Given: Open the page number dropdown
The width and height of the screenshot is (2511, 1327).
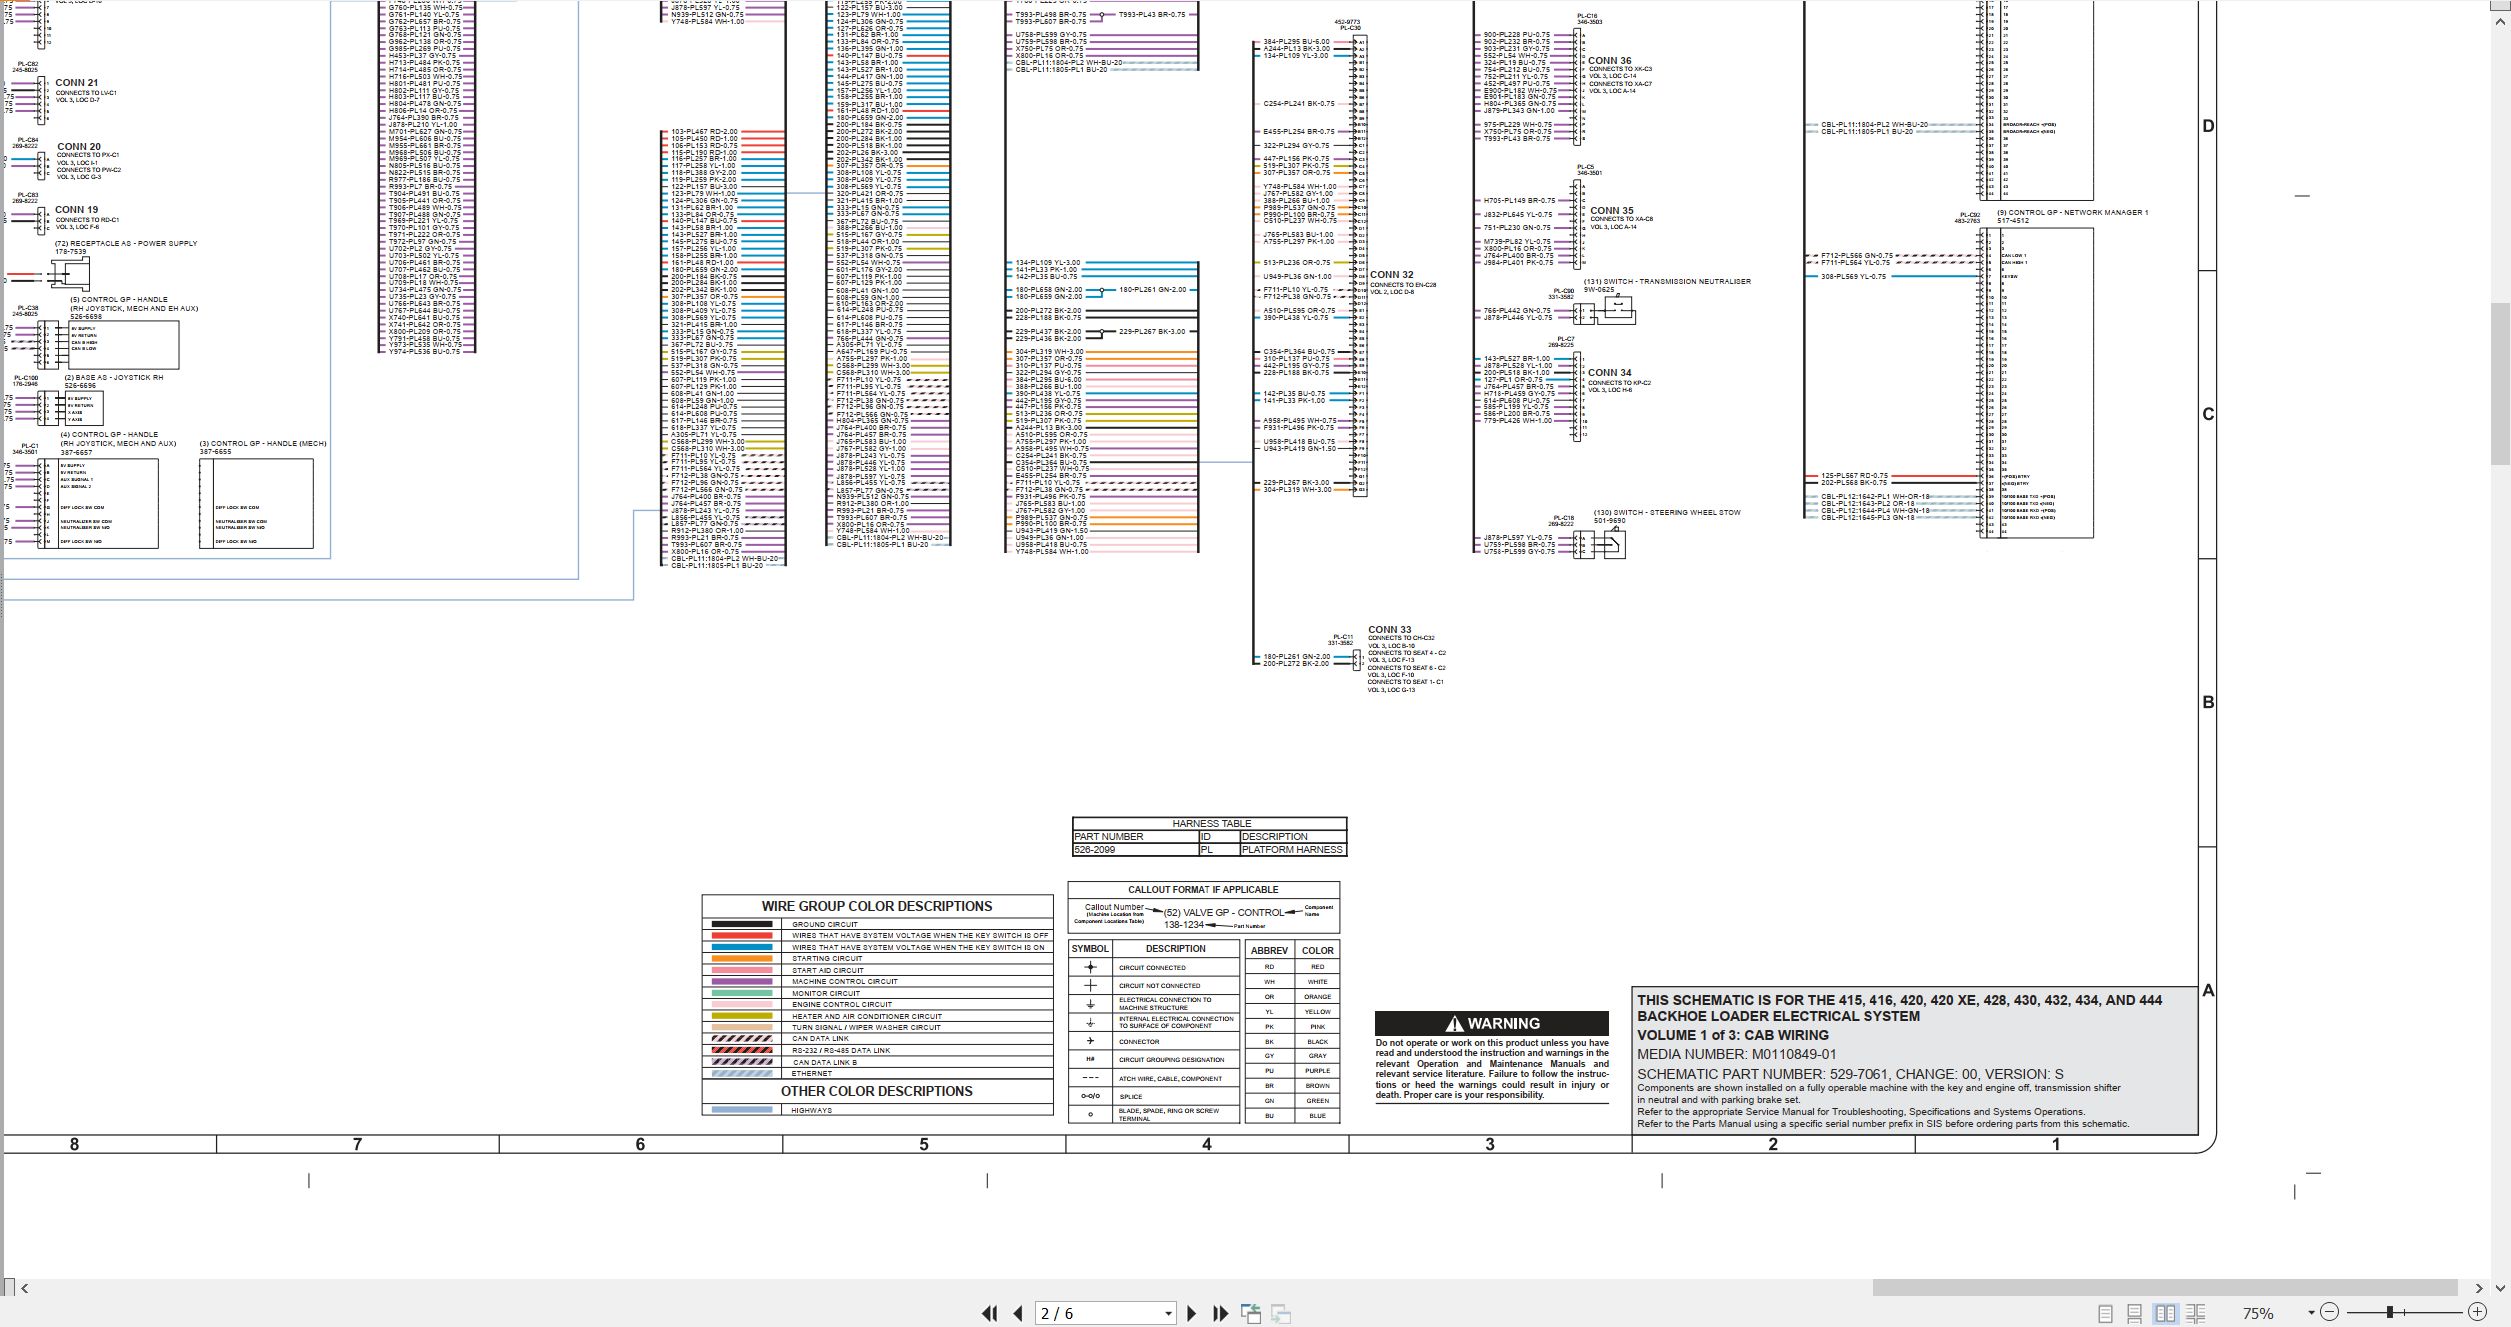Looking at the screenshot, I should click(x=1168, y=1313).
